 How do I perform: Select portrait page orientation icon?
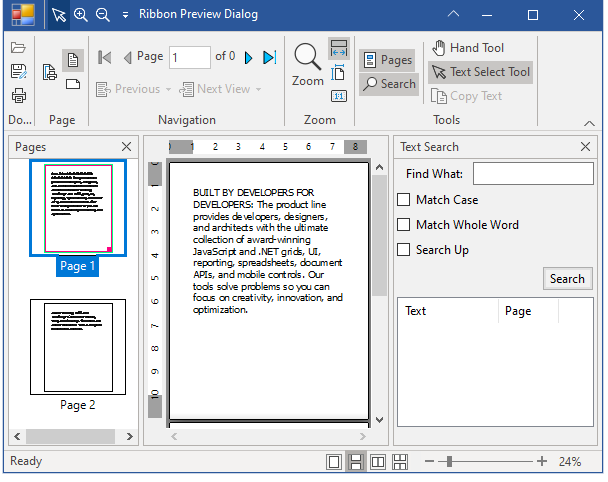click(72, 60)
